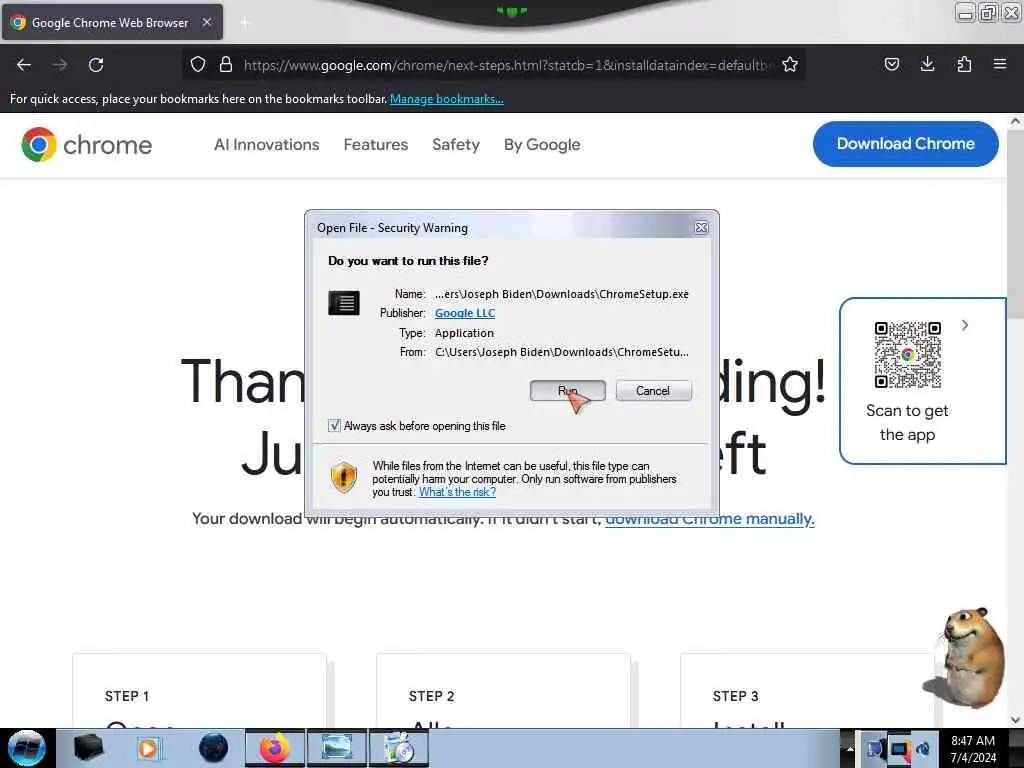
Task: Open the hamburger application menu
Action: [1000, 64]
